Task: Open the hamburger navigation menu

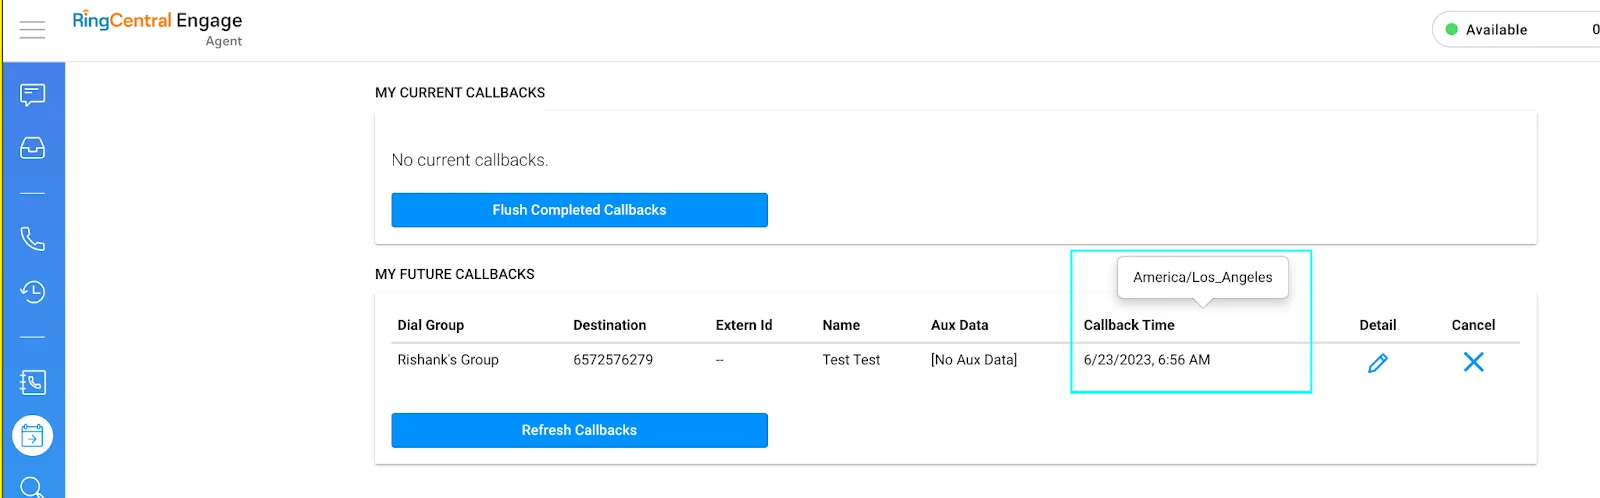Action: click(x=32, y=30)
